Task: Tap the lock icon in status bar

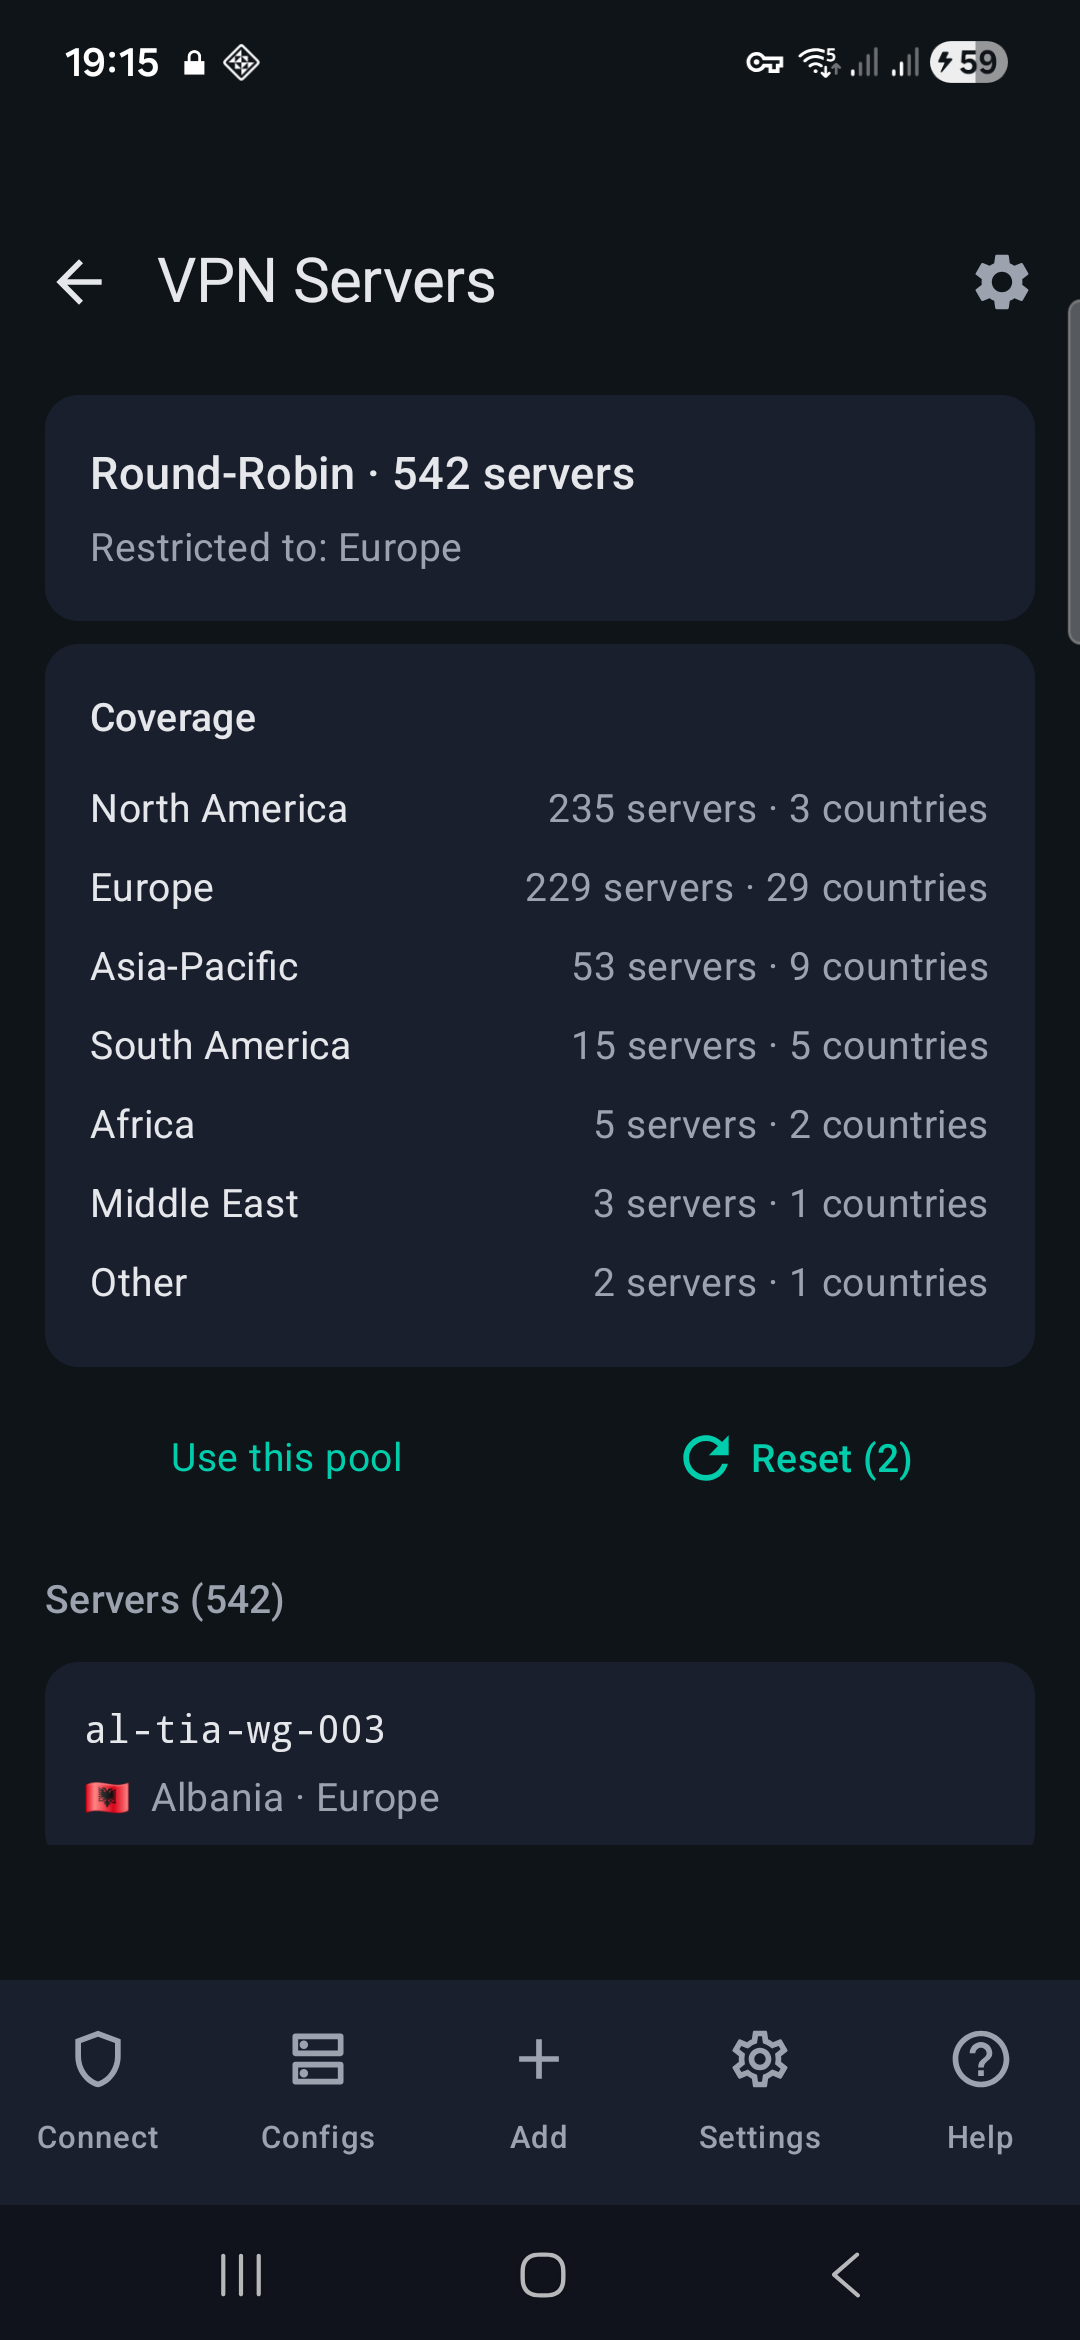Action: tap(195, 63)
